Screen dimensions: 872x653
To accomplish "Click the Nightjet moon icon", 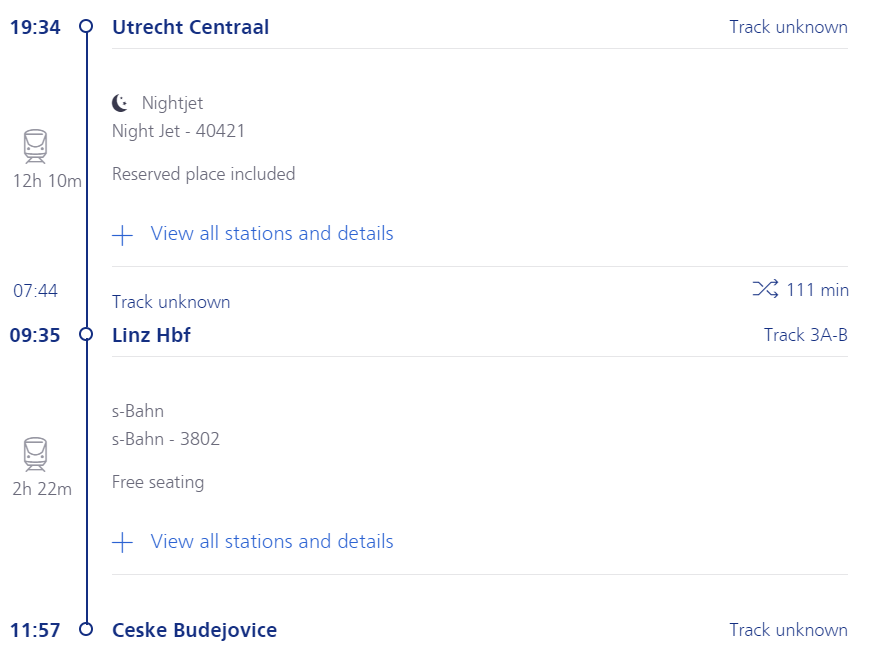I will pos(120,103).
